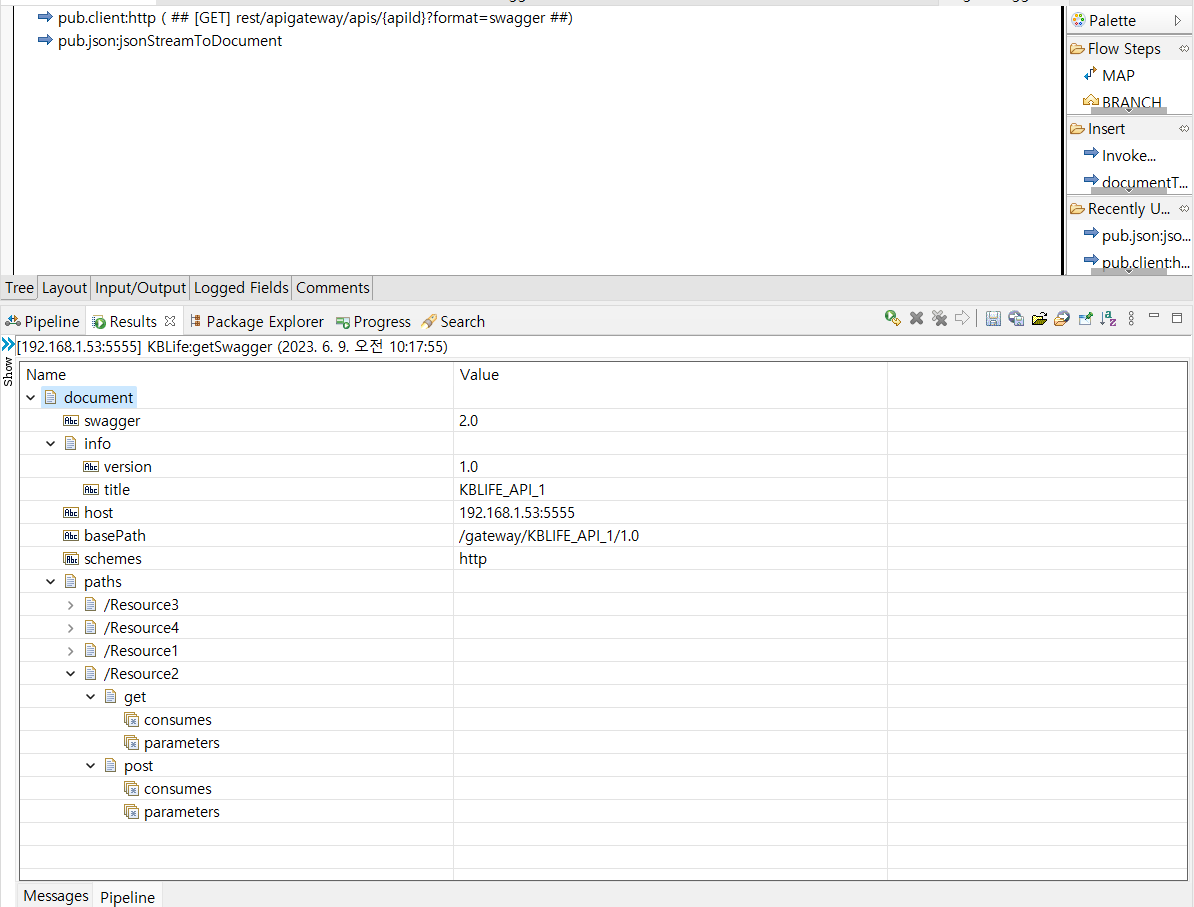Image resolution: width=1194 pixels, height=907 pixels.
Task: Click the run/relaunch icon in Results toolbar
Action: point(893,318)
